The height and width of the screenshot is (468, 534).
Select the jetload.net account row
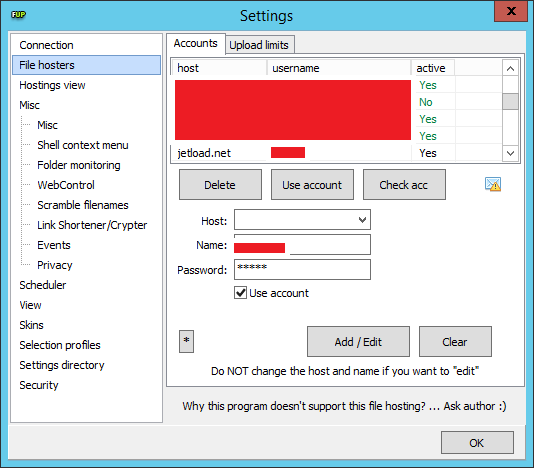click(x=337, y=153)
